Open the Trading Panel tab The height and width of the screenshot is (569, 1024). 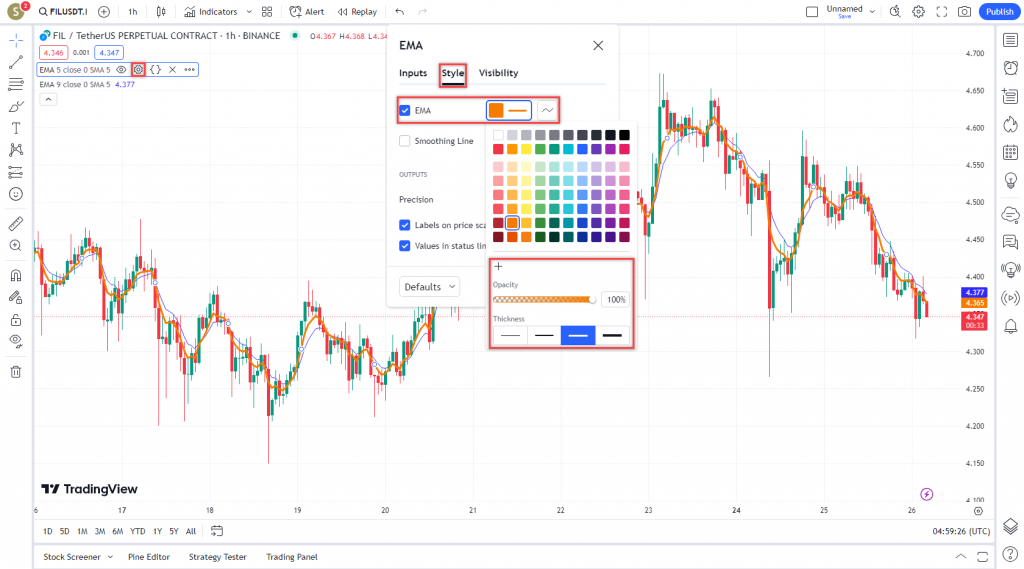point(292,557)
